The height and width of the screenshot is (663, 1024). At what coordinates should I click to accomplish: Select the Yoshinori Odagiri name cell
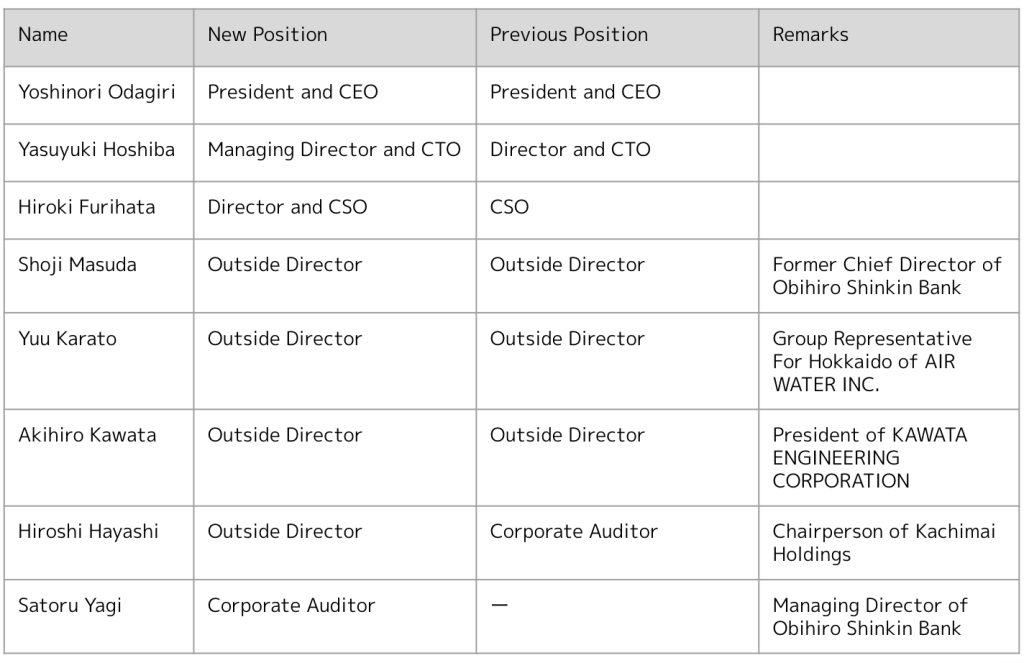click(99, 95)
